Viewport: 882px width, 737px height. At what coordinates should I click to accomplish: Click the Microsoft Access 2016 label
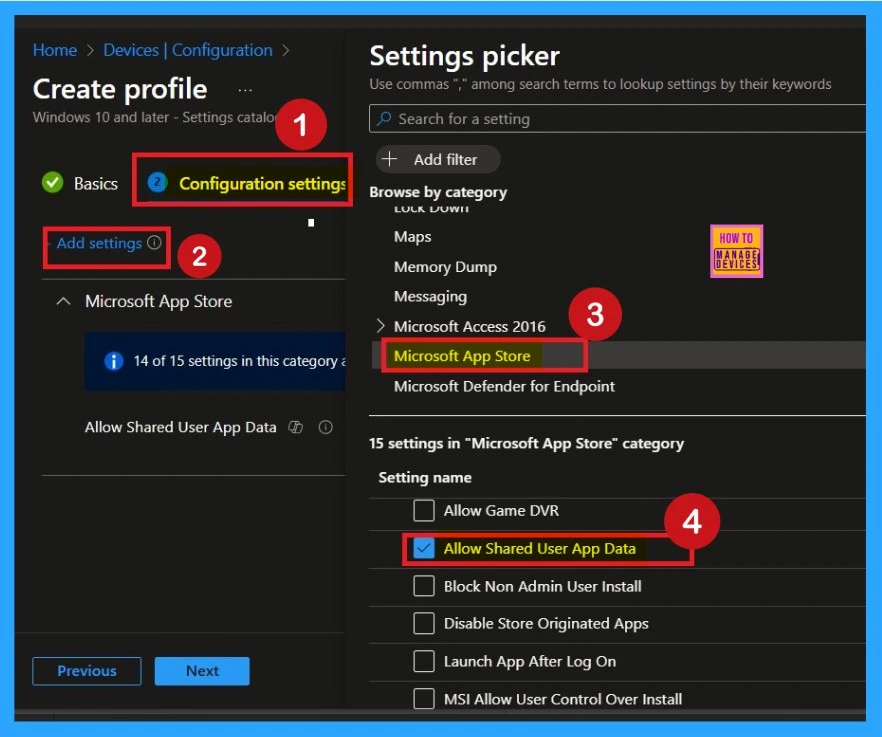pos(470,326)
